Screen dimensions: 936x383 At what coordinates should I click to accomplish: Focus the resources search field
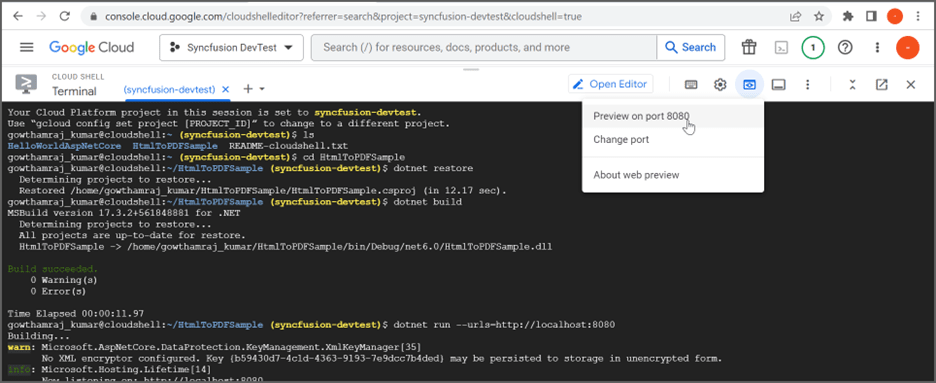click(484, 47)
